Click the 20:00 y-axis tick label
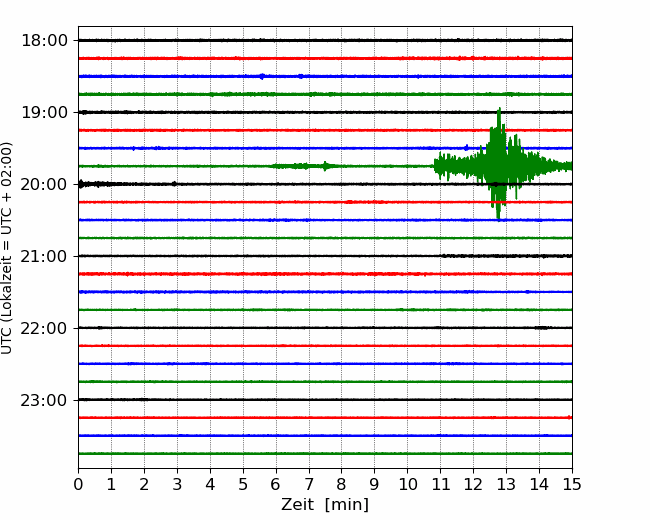The height and width of the screenshot is (520, 650). point(44,184)
